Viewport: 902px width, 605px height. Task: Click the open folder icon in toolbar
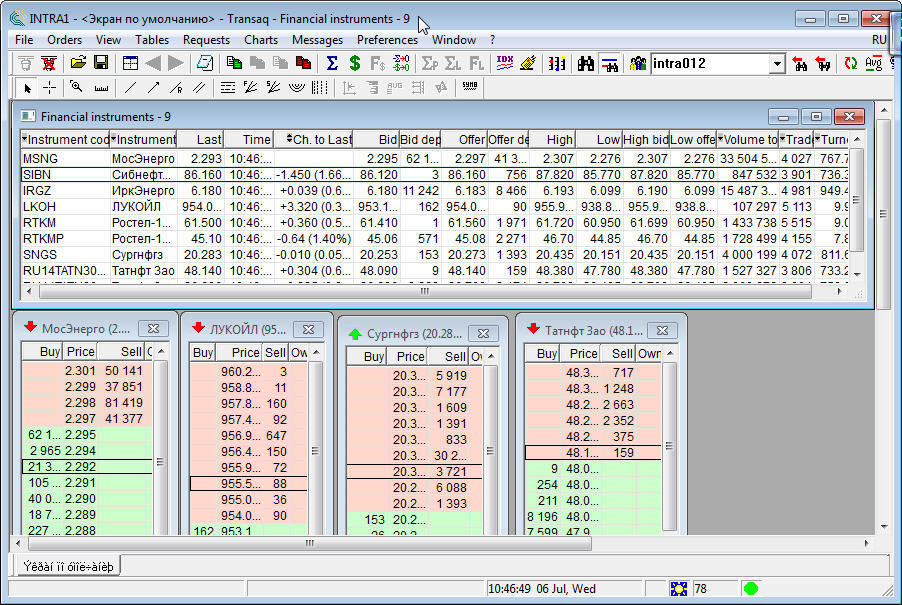[x=78, y=63]
